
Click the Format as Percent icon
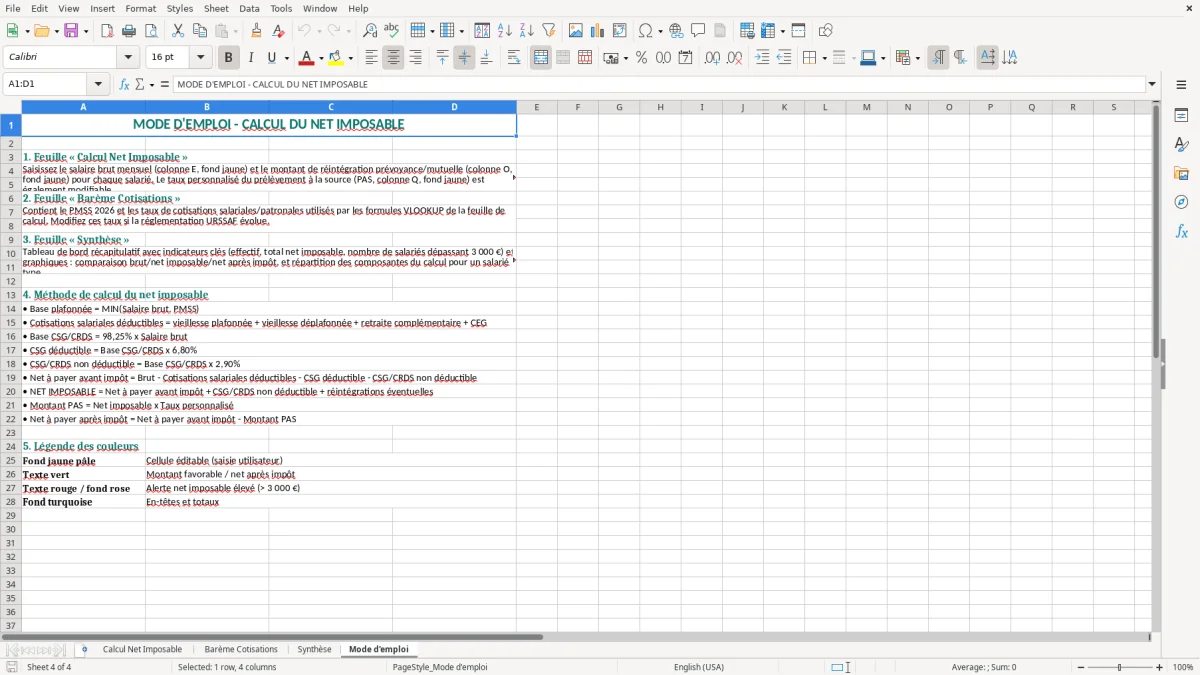641,58
